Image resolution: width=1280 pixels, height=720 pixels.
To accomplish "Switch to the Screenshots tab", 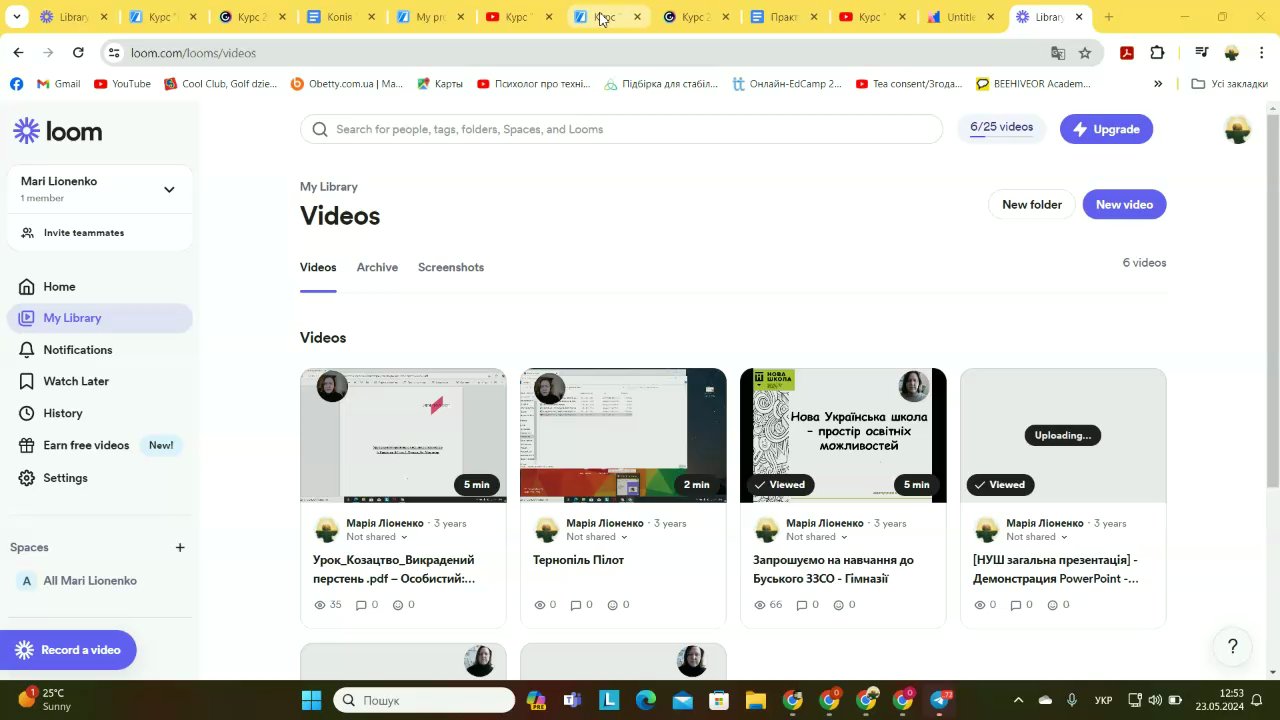I will pyautogui.click(x=451, y=267).
